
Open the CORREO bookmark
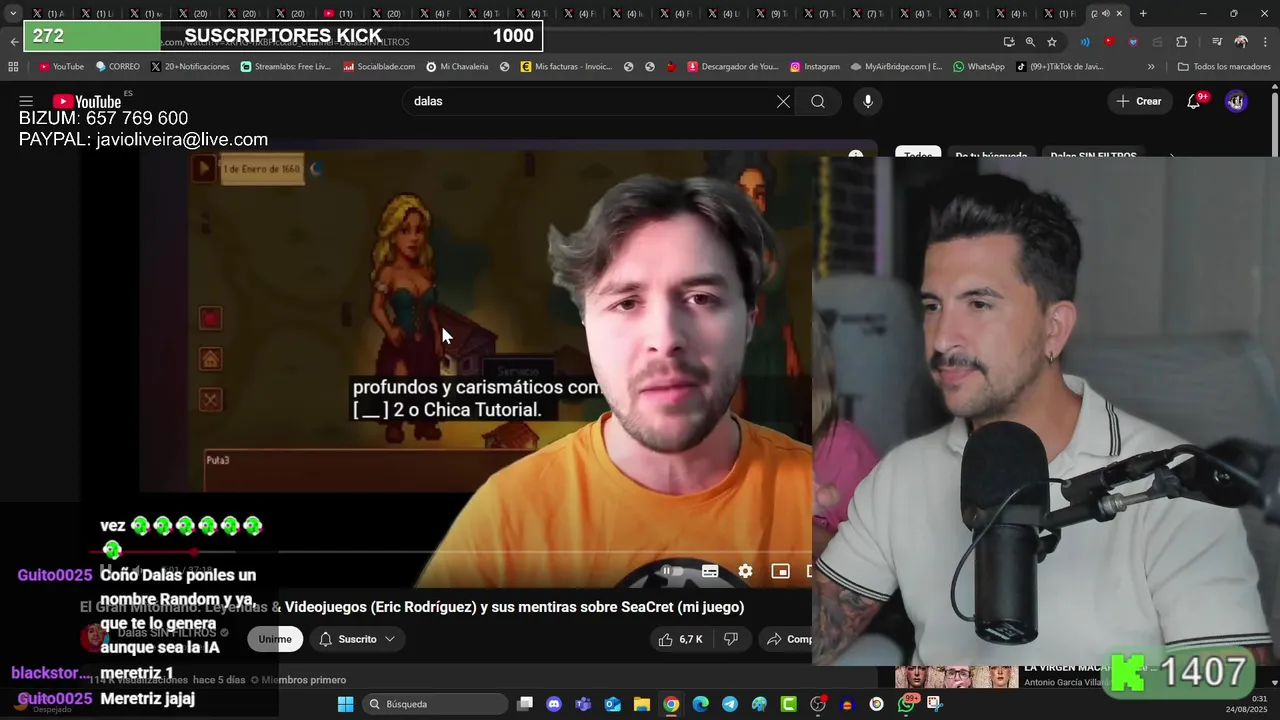pos(117,66)
